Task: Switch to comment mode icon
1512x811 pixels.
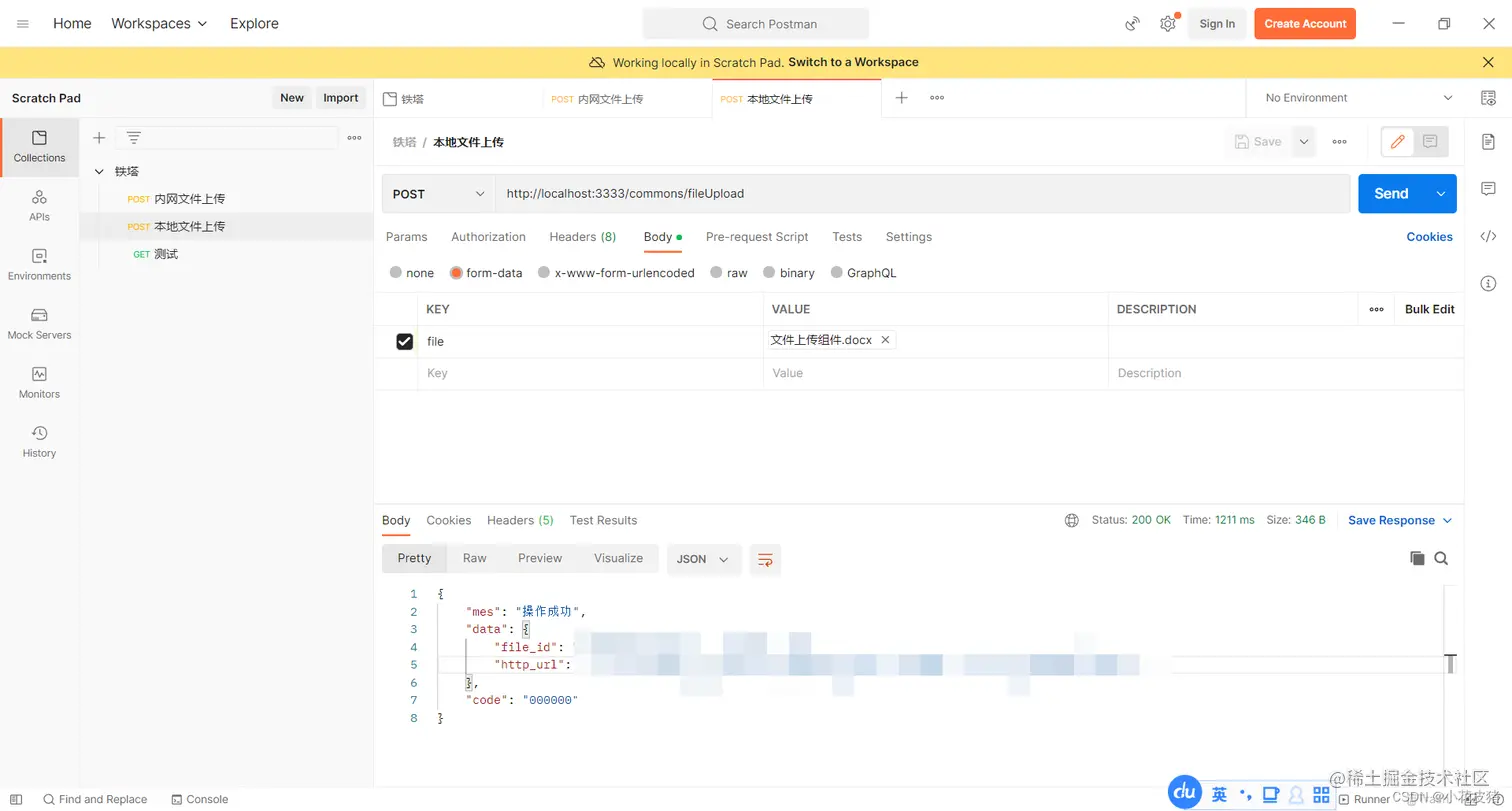Action: [x=1430, y=142]
